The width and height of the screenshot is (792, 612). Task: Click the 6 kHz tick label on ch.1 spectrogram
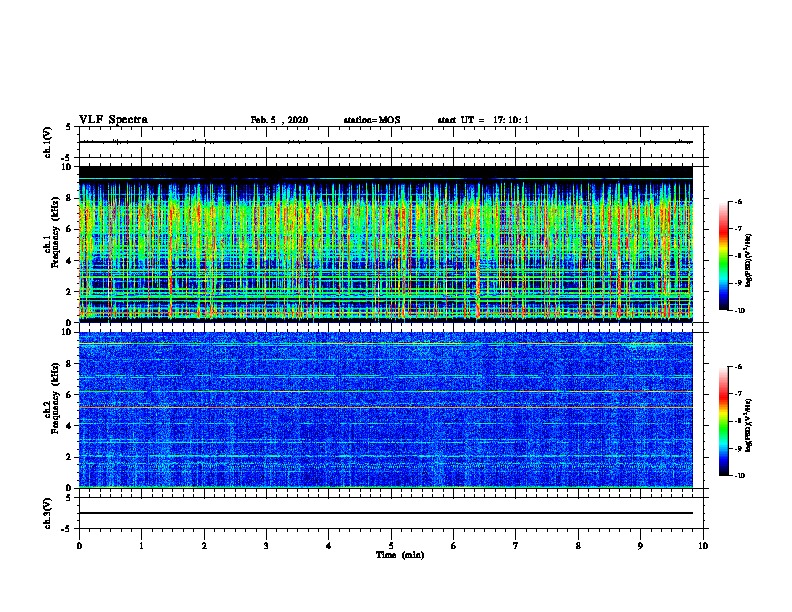click(x=71, y=229)
